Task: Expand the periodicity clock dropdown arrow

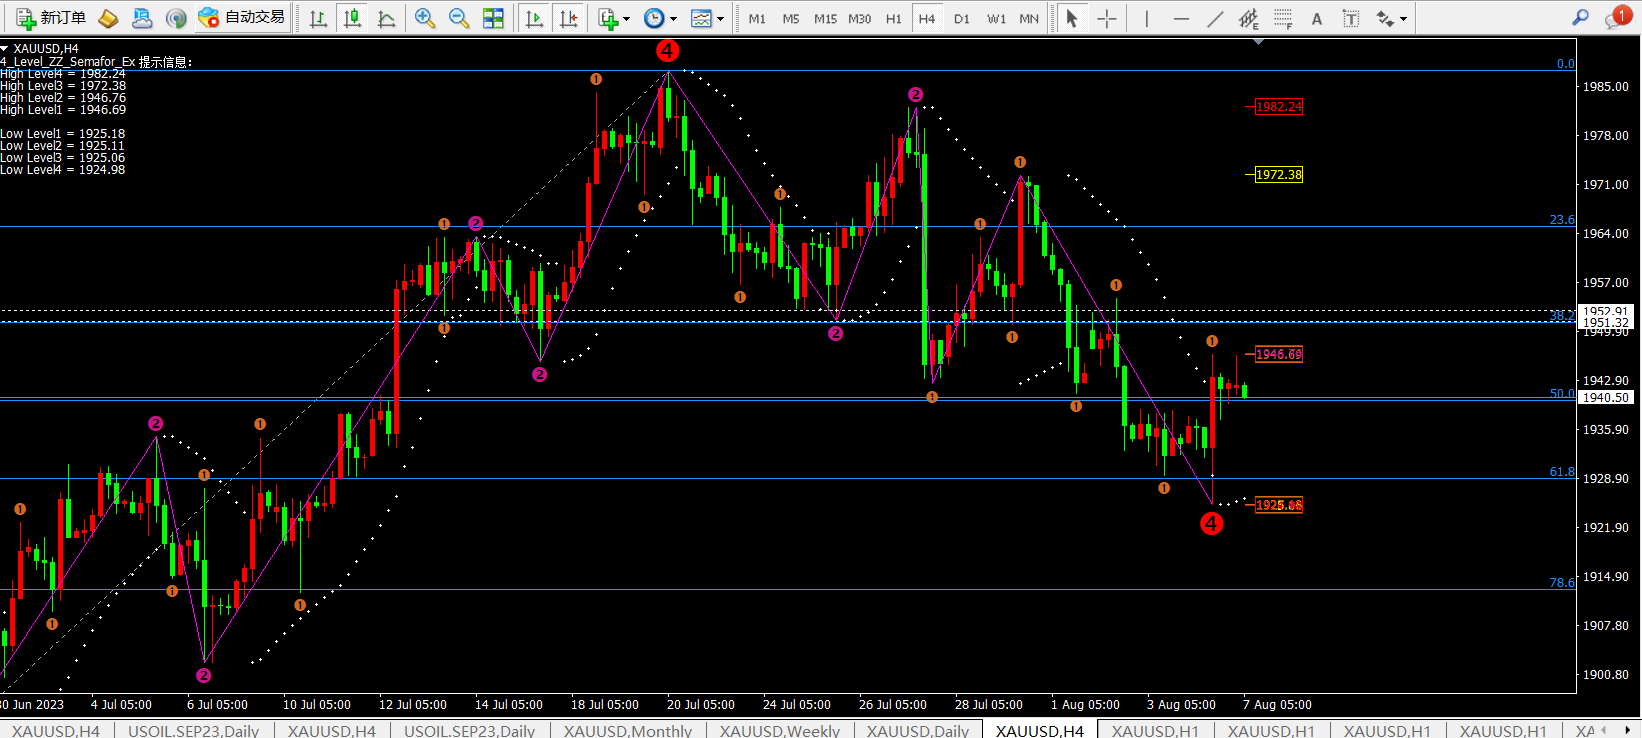Action: pyautogui.click(x=673, y=19)
